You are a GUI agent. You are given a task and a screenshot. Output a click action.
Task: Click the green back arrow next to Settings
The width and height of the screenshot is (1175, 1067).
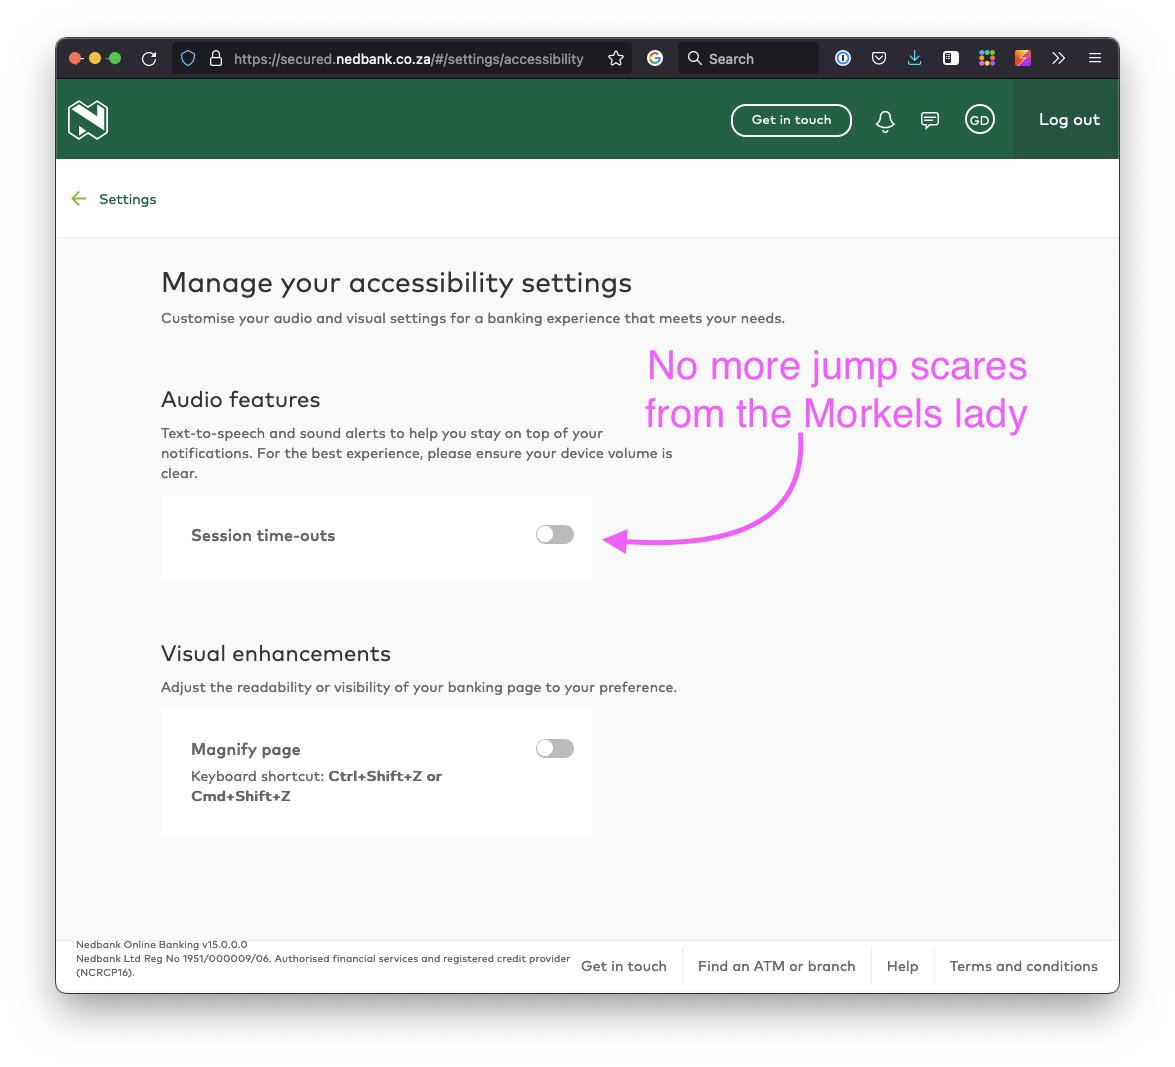(x=79, y=199)
